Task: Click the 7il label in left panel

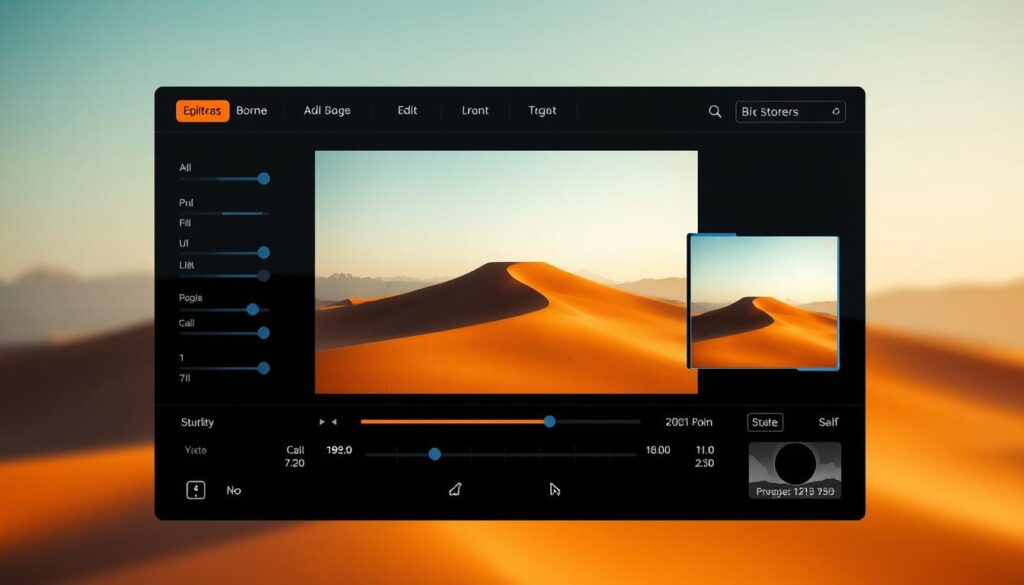Action: [x=185, y=378]
